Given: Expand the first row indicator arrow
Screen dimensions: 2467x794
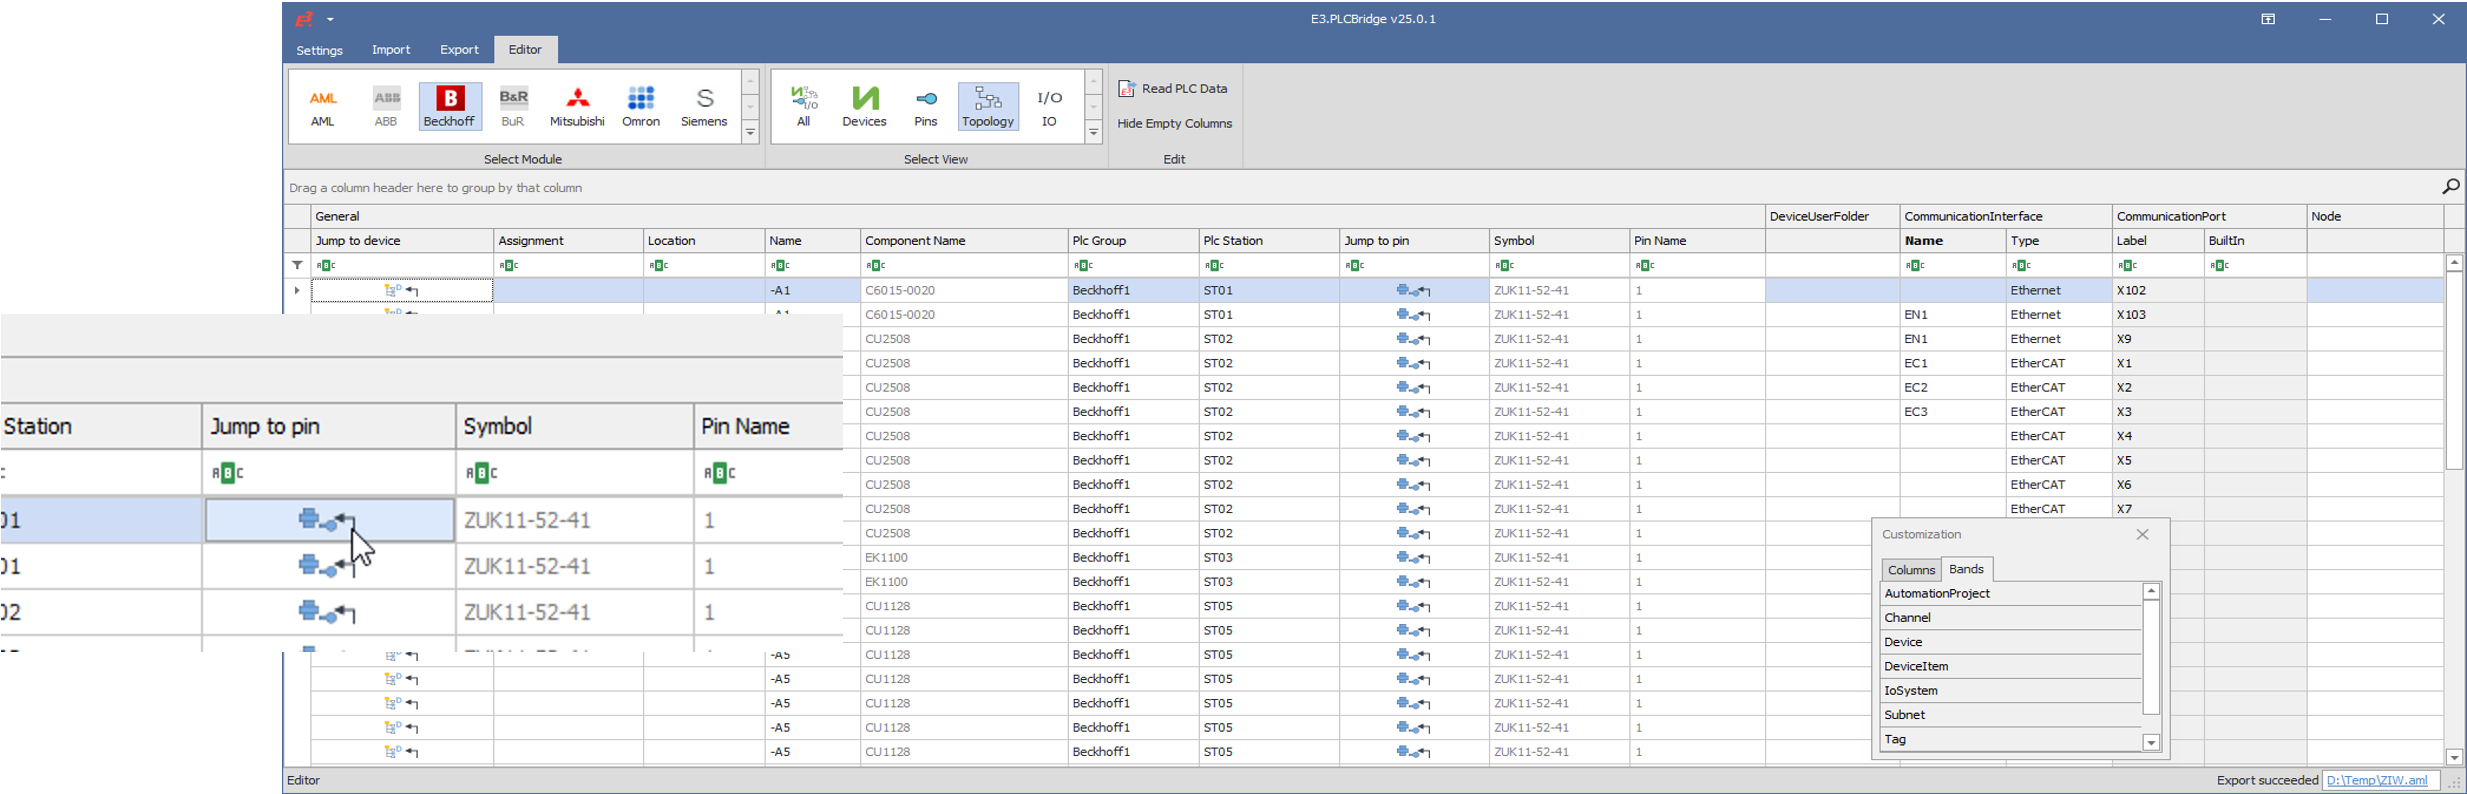Looking at the screenshot, I should [297, 291].
